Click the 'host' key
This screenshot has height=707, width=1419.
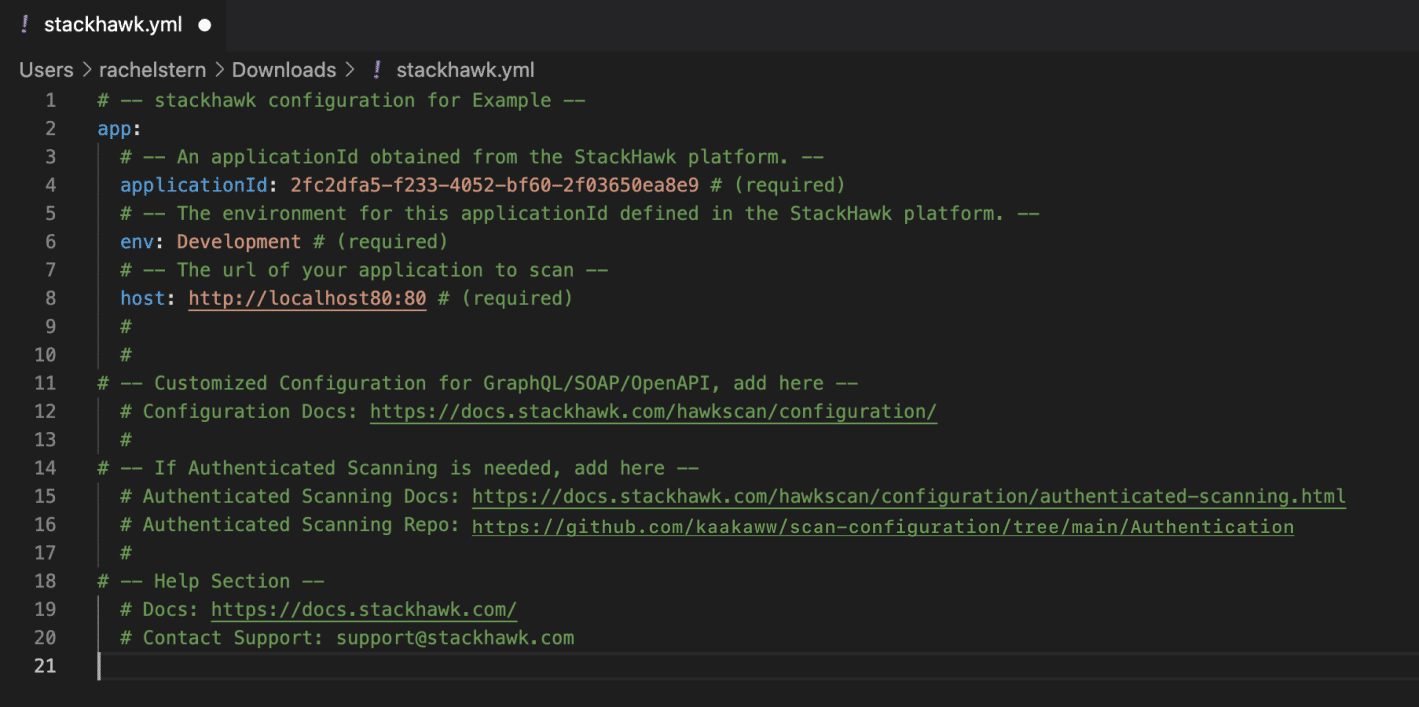[x=143, y=298]
